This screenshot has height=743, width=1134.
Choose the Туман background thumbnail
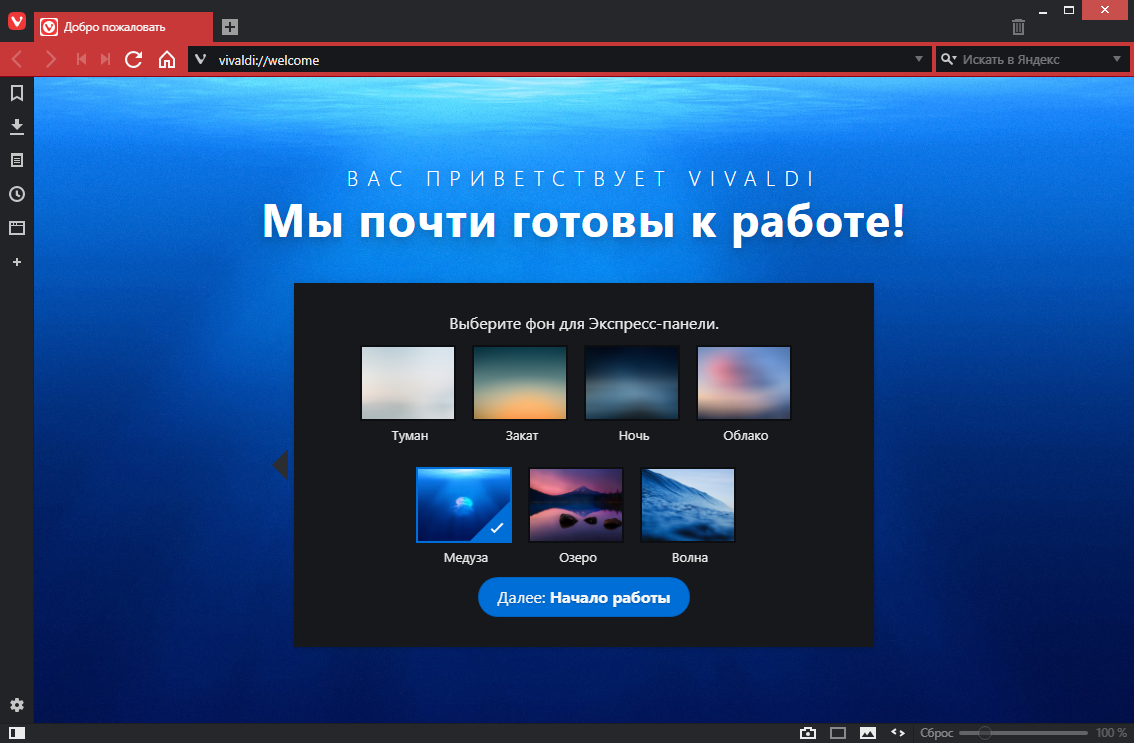pos(408,383)
